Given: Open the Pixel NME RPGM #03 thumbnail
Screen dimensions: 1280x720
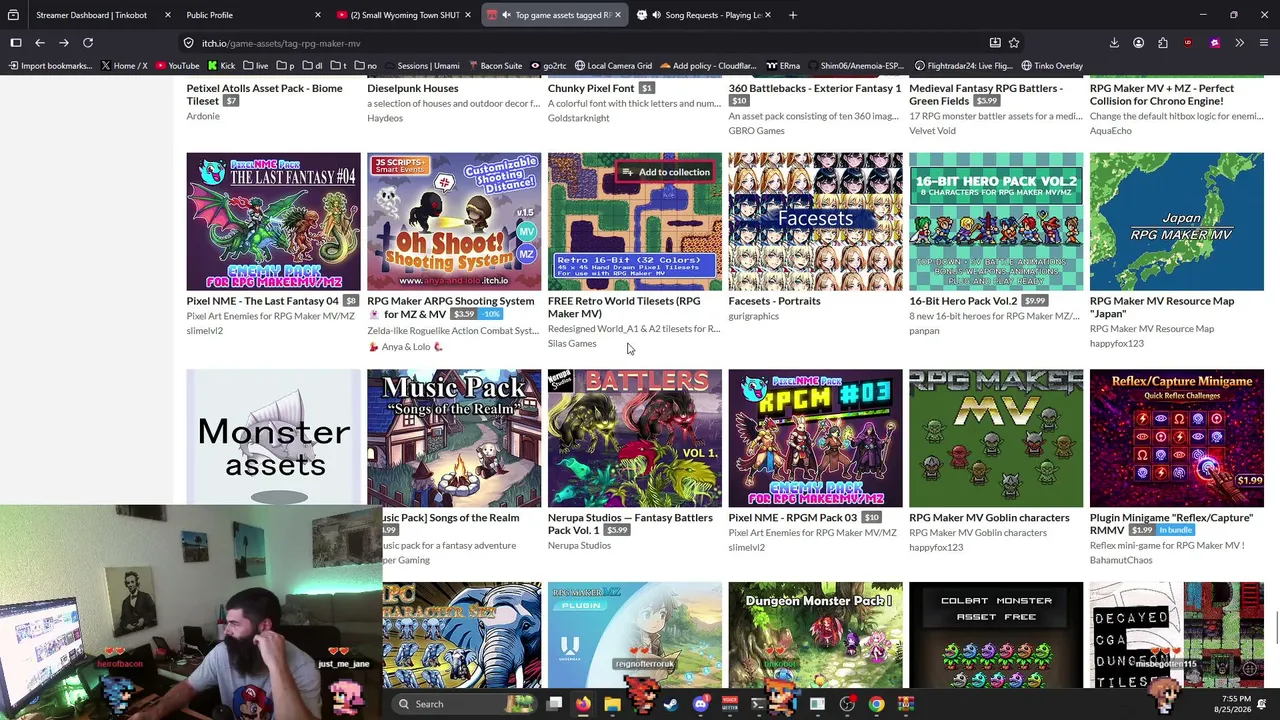Looking at the screenshot, I should coord(815,439).
